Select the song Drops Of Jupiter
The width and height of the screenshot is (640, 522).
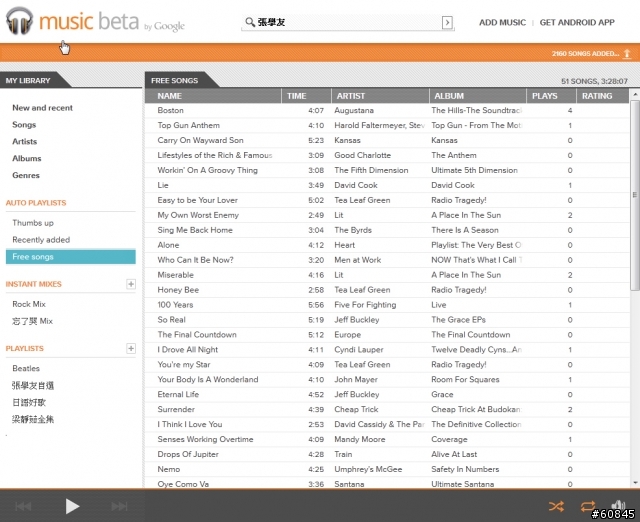click(x=188, y=454)
